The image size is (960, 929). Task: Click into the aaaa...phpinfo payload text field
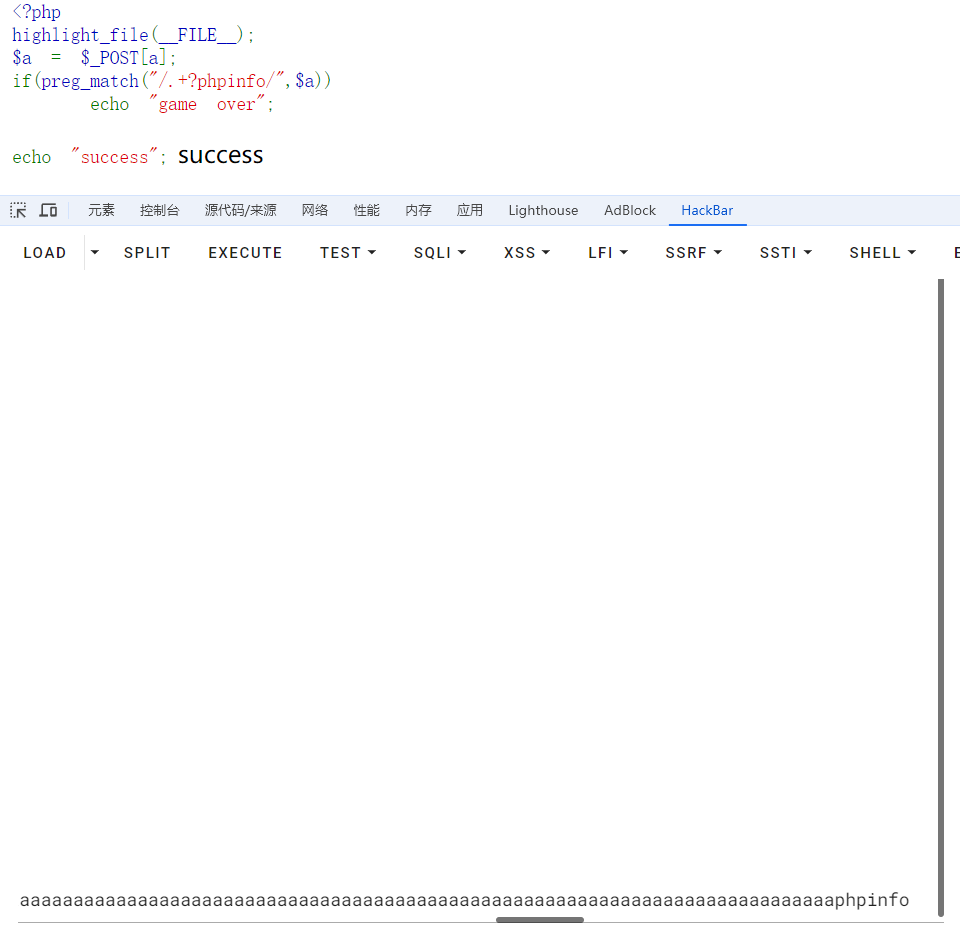464,900
